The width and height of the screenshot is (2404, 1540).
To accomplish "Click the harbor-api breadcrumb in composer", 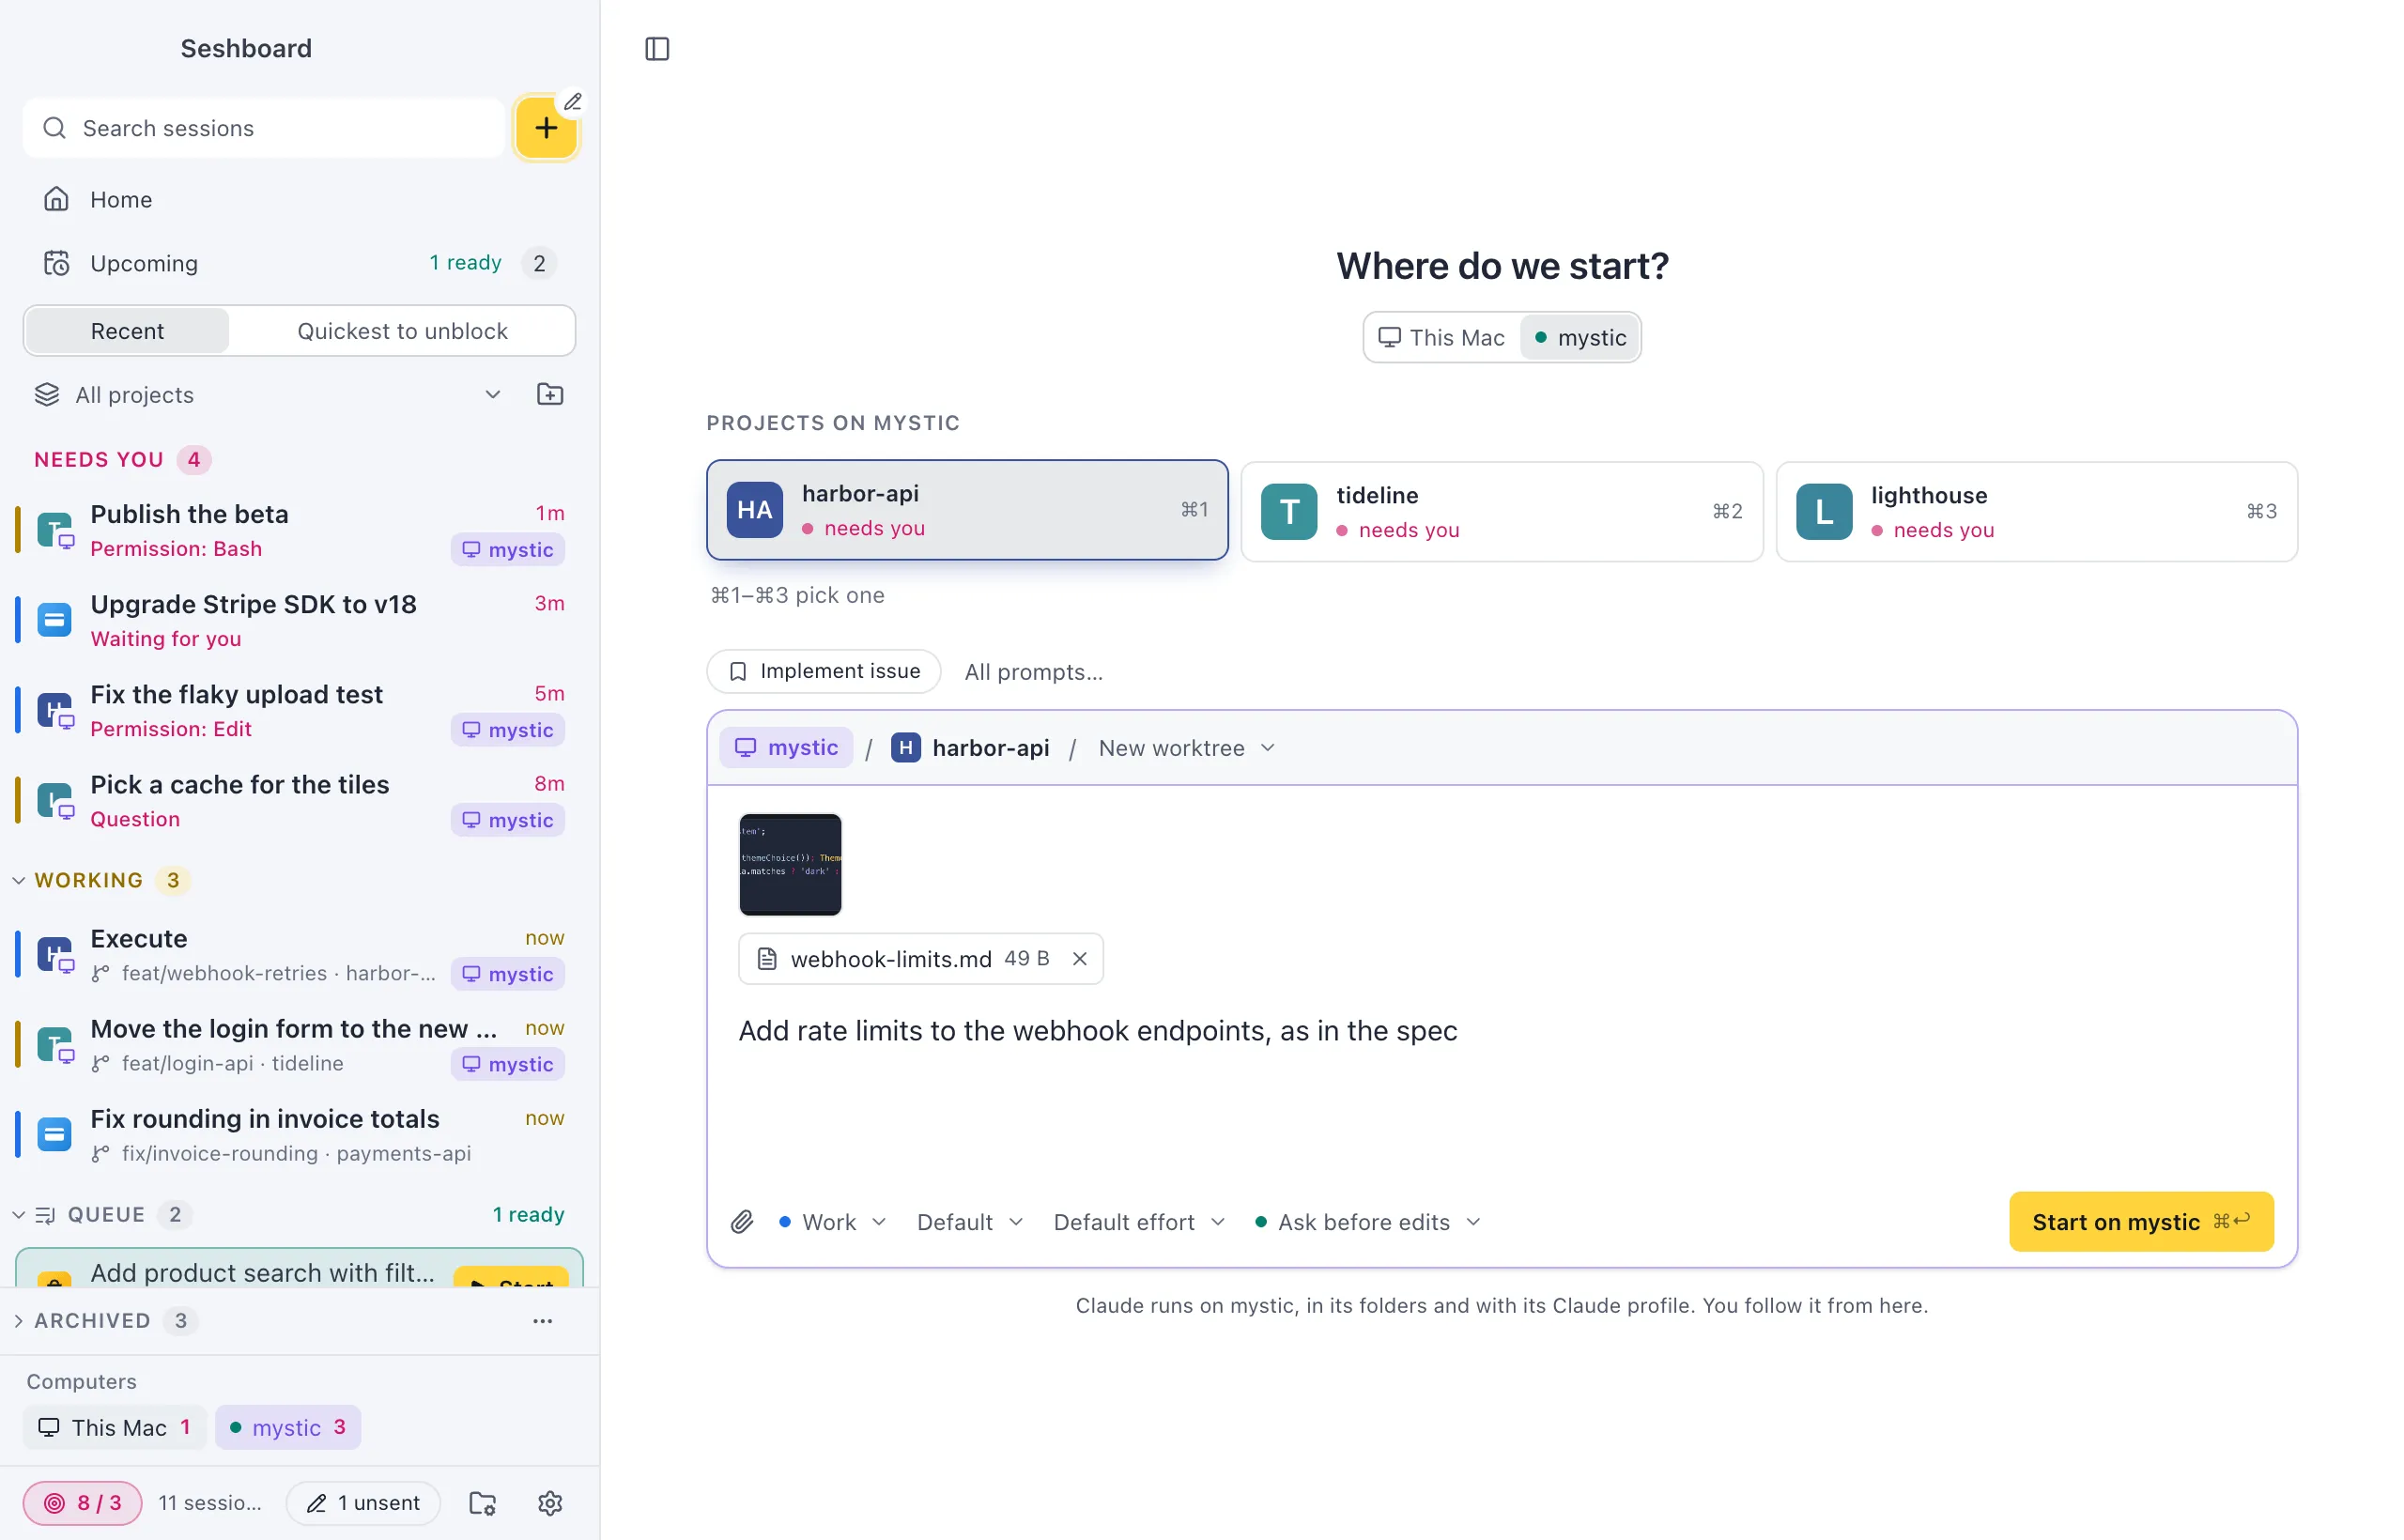I will click(x=970, y=747).
